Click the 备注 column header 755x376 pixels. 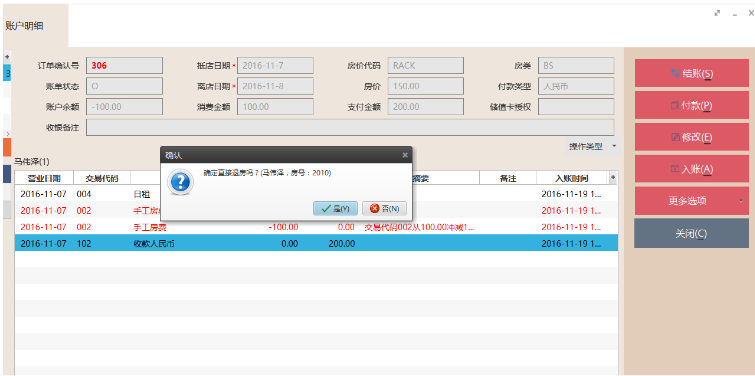[x=508, y=178]
